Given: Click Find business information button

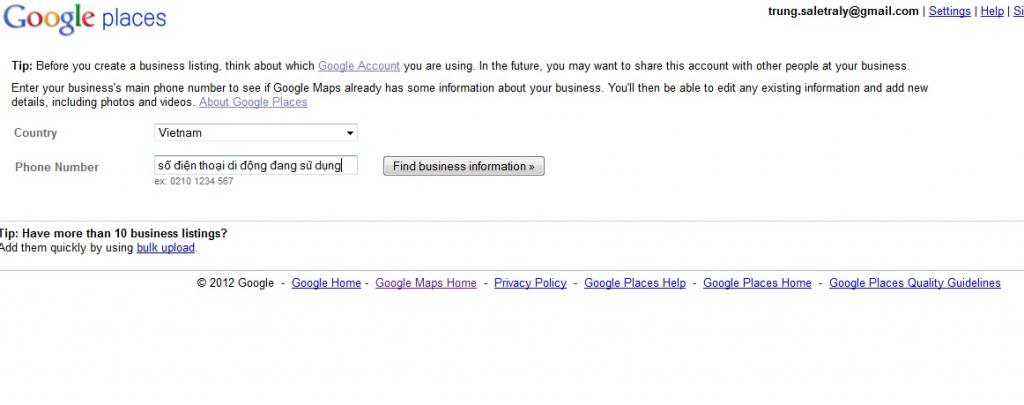Looking at the screenshot, I should pyautogui.click(x=464, y=166).
